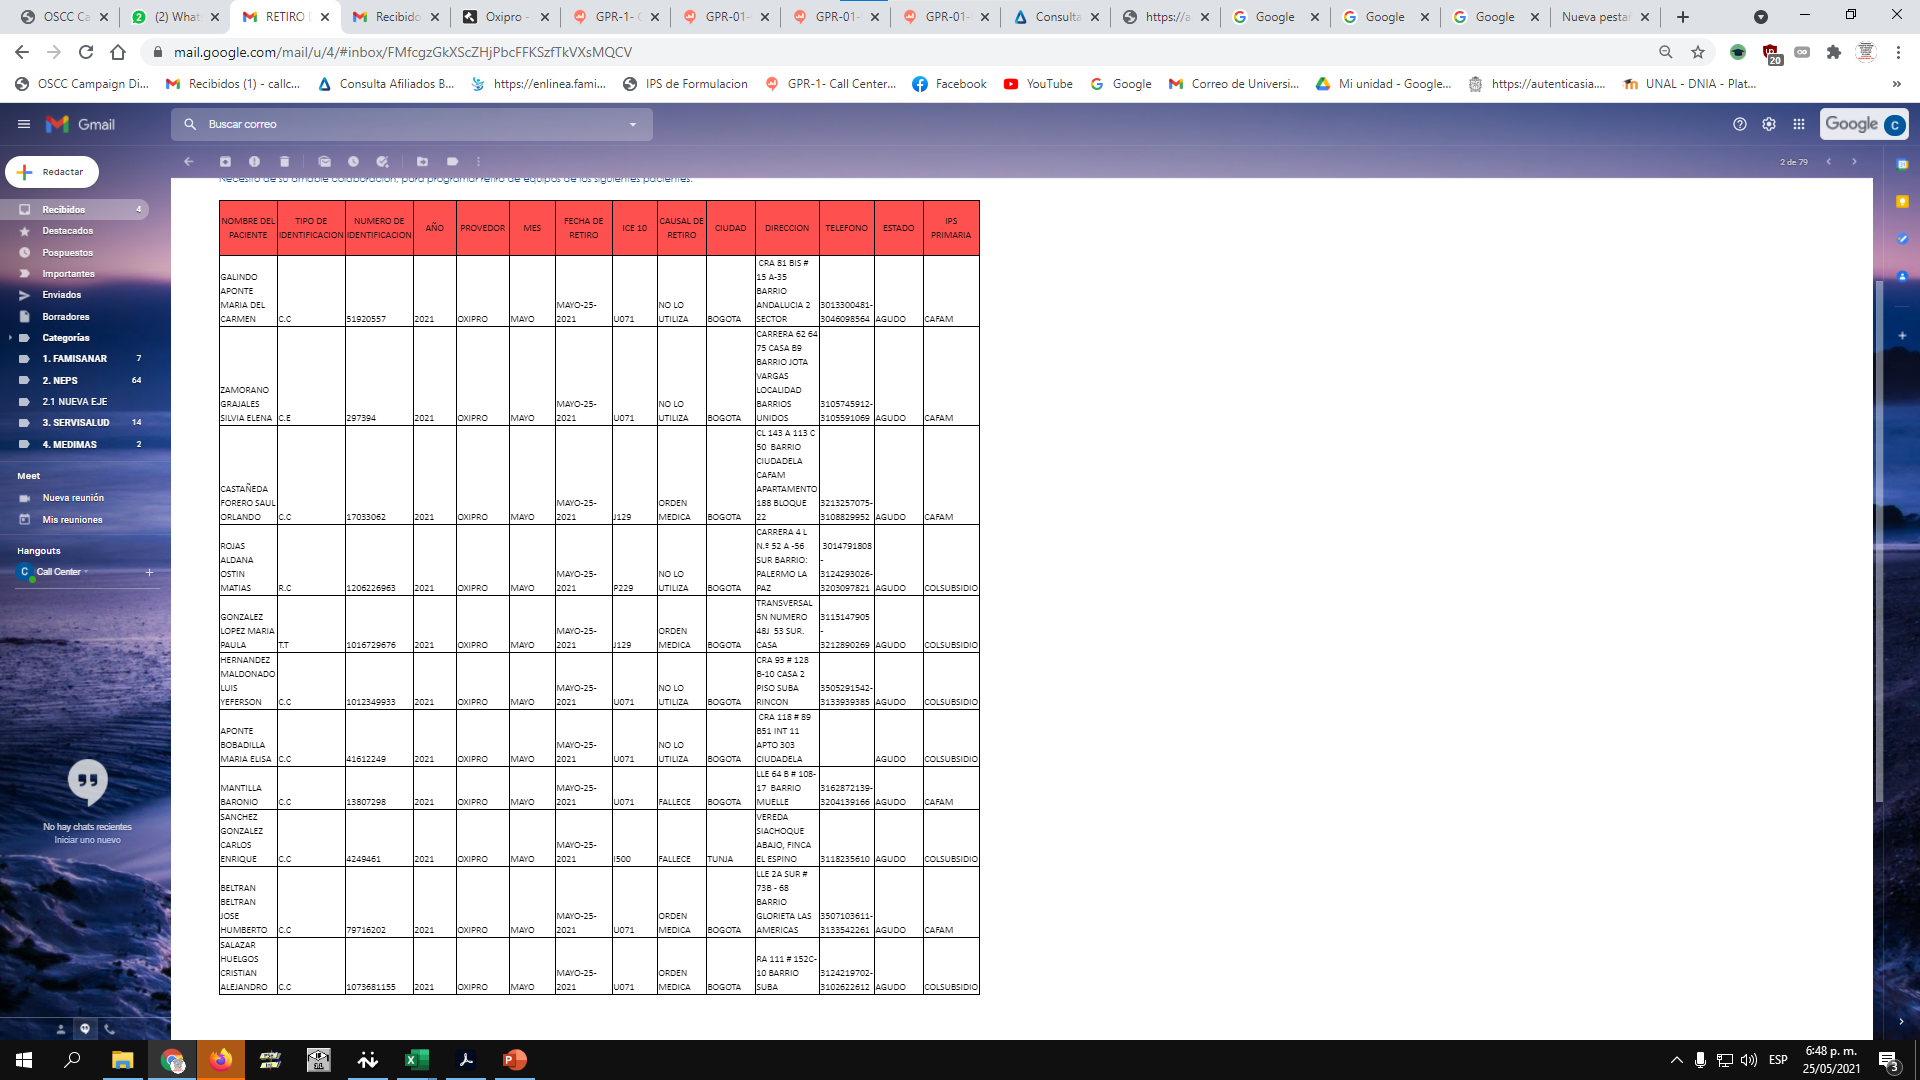Show hidden bookmarks with the double chevron
The image size is (1920, 1080).
coord(1897,84)
